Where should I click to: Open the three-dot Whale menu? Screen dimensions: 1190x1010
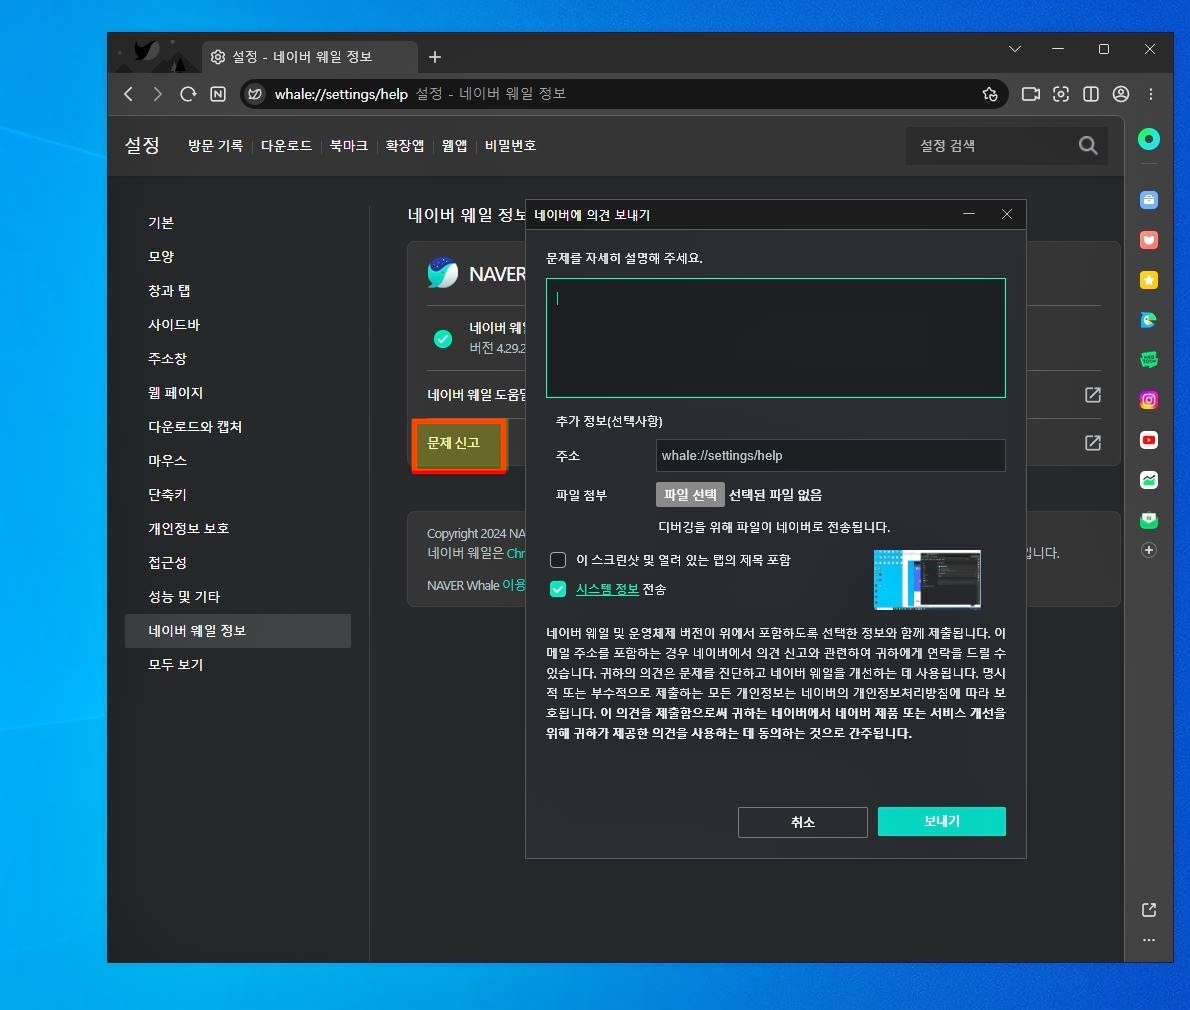coord(1151,94)
